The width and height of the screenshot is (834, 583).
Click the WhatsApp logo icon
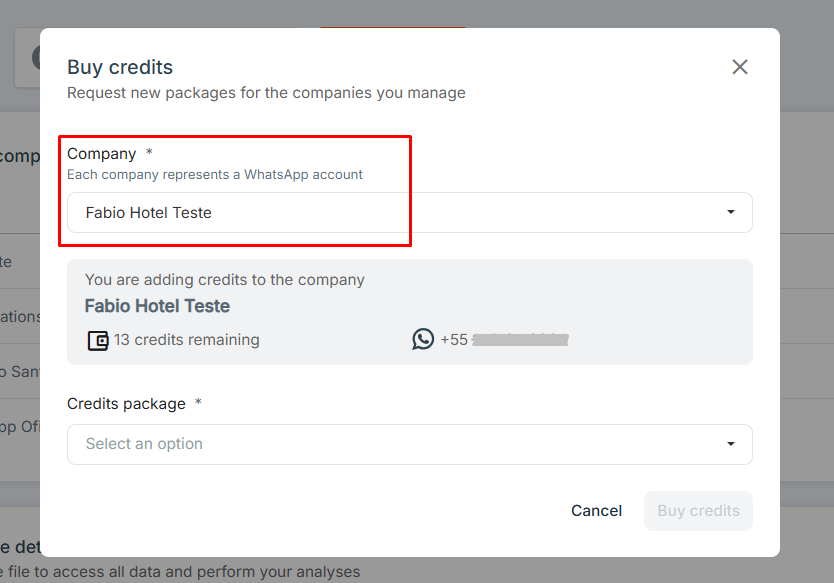click(423, 339)
